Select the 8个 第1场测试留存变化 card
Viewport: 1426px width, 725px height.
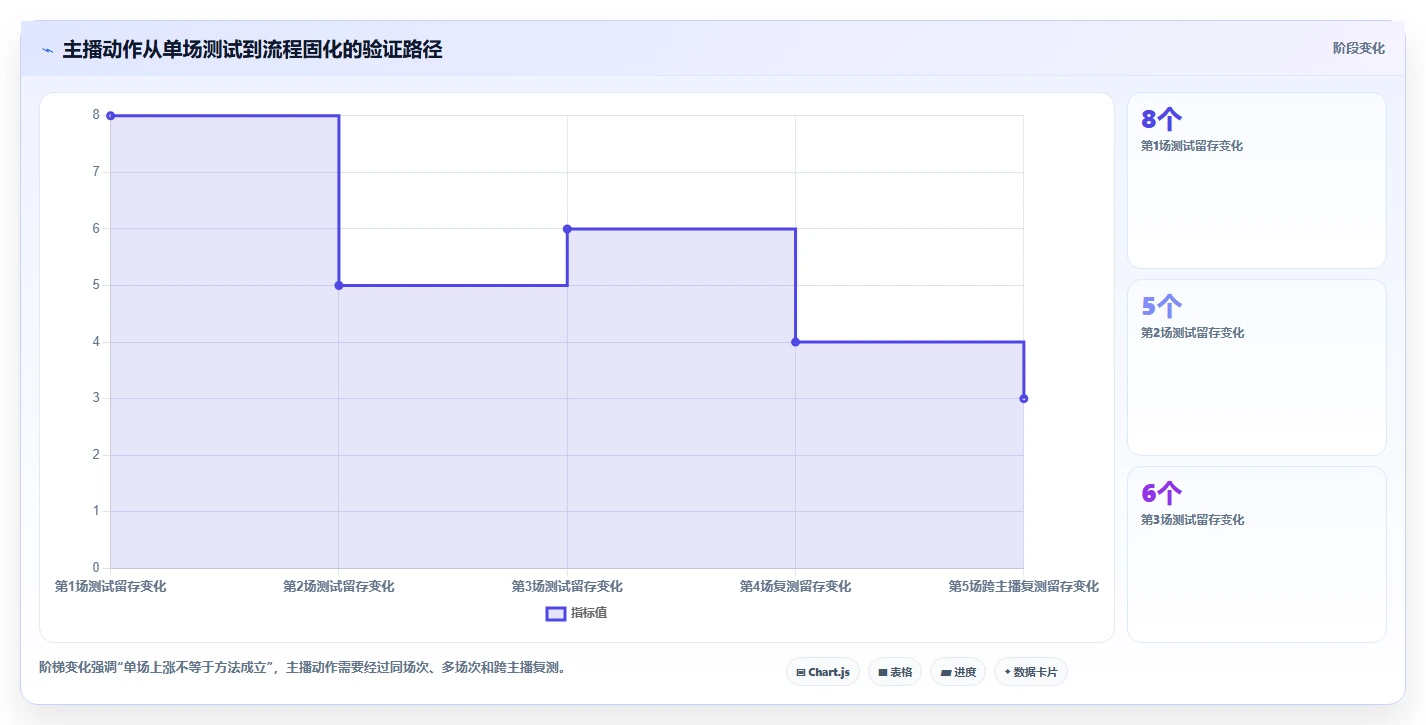[x=1256, y=180]
